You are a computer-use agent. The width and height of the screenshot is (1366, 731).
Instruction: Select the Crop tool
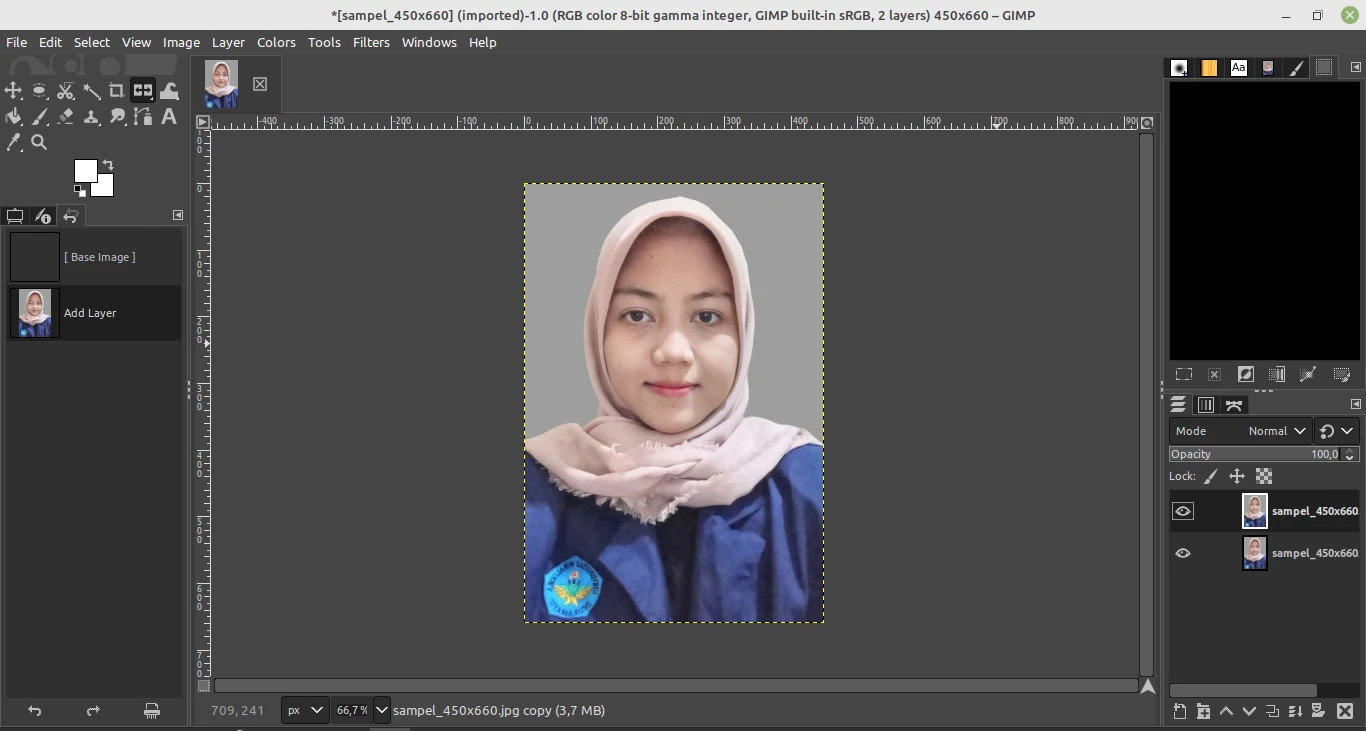point(117,91)
